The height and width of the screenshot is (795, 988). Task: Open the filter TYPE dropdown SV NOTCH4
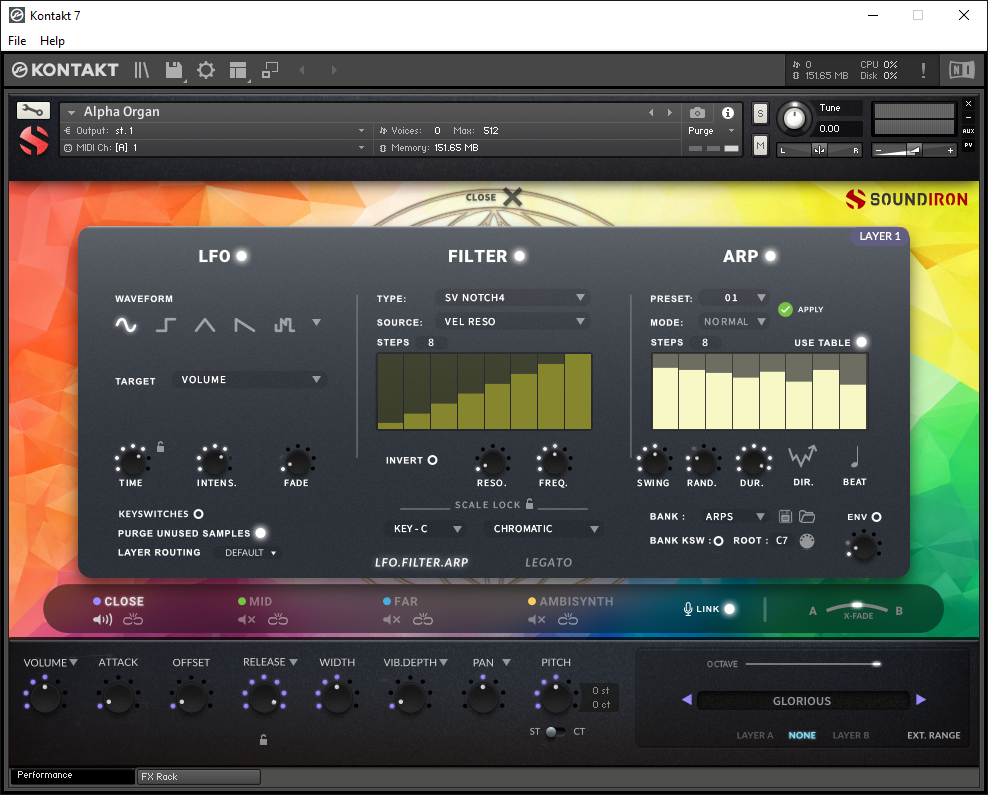513,297
